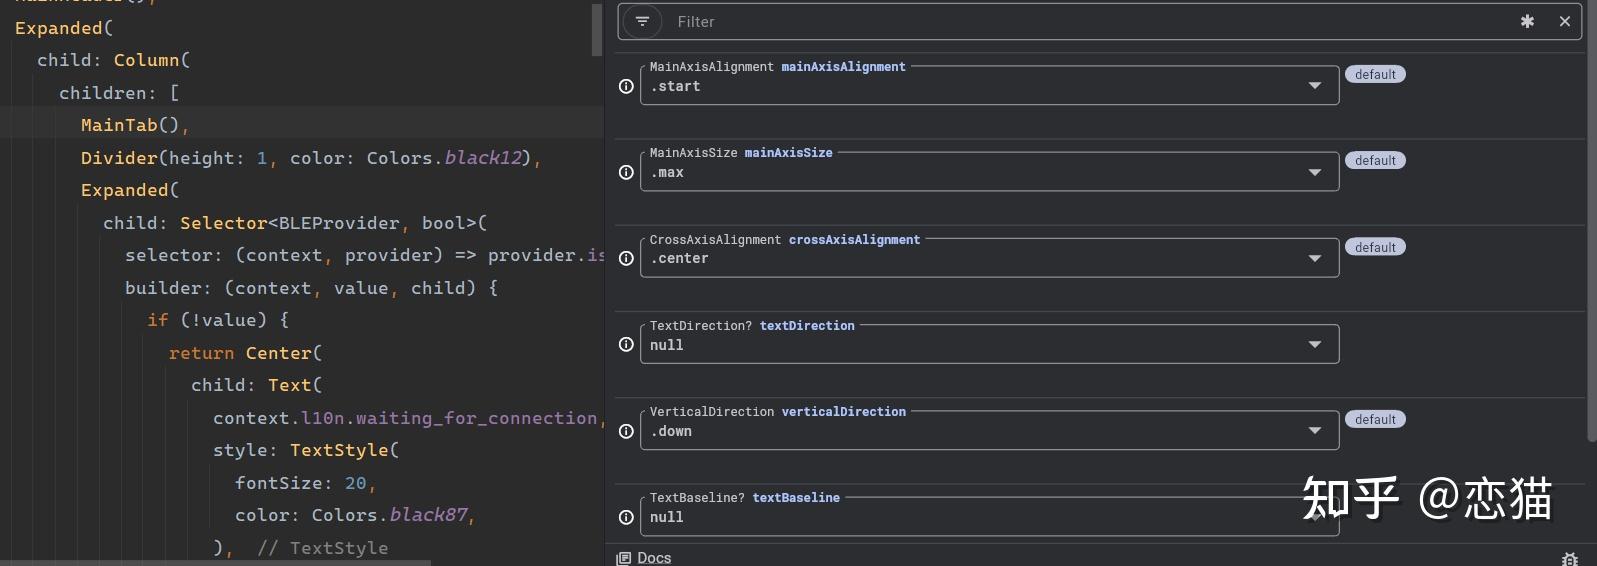
Task: Click default badge next to verticalDirection
Action: pyautogui.click(x=1375, y=419)
